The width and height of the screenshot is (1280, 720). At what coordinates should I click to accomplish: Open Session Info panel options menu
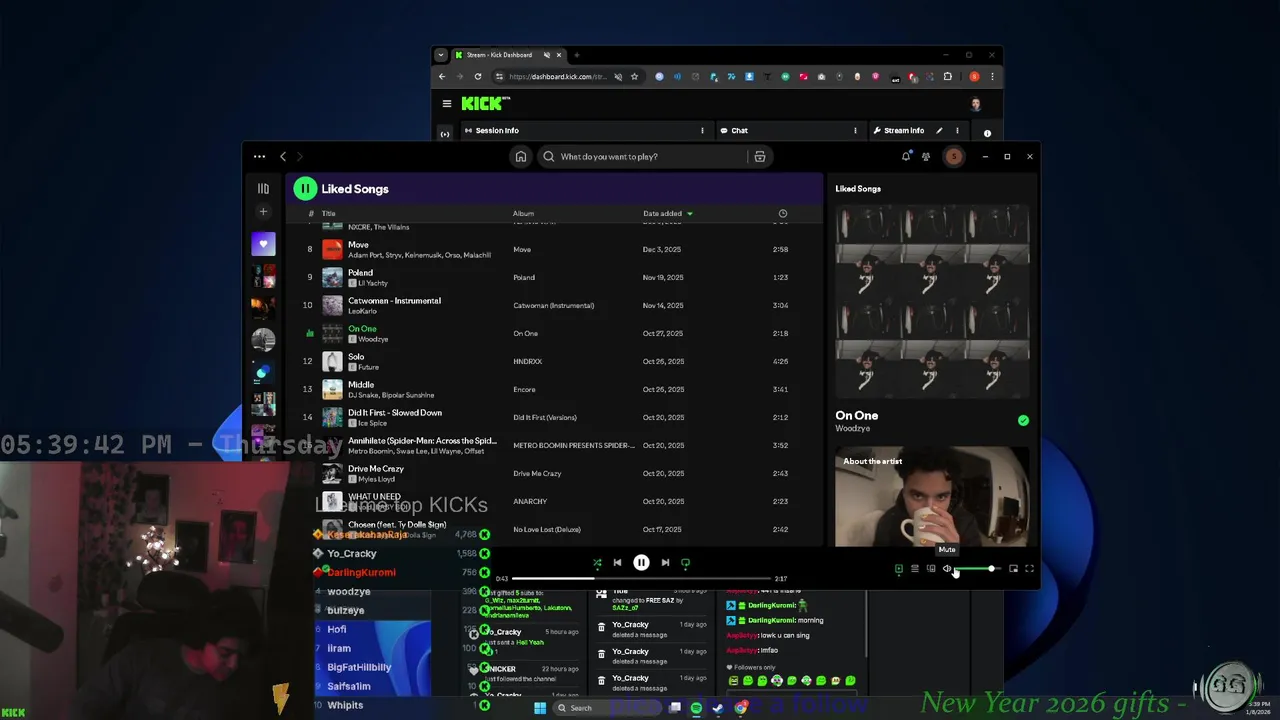pyautogui.click(x=702, y=131)
